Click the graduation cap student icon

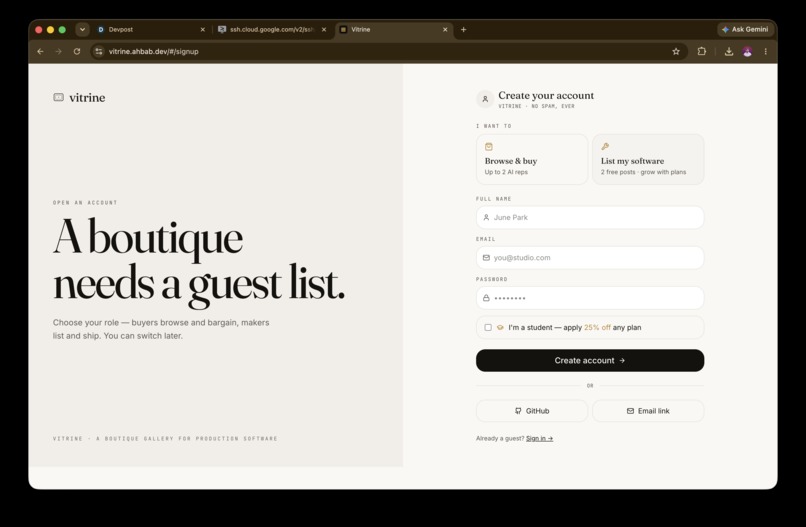(500, 328)
